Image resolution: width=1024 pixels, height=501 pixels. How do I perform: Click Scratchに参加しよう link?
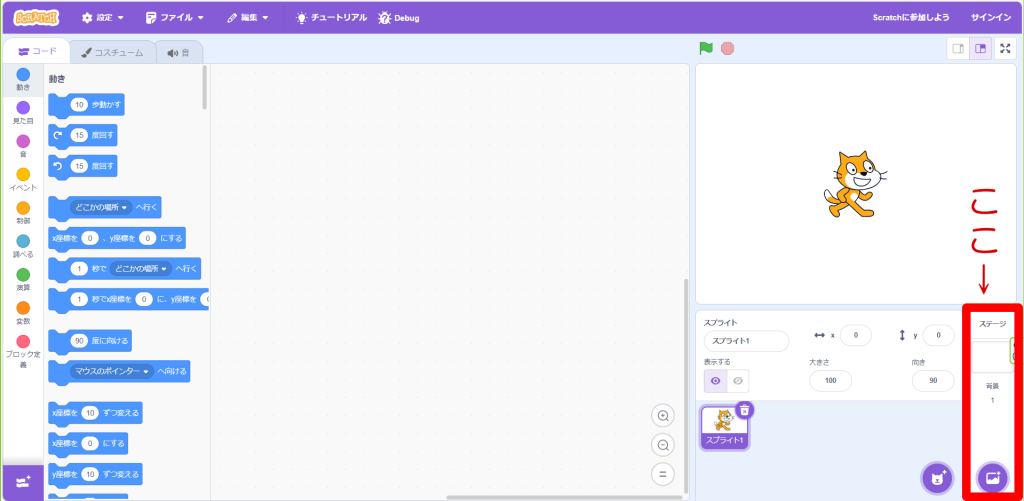910,18
